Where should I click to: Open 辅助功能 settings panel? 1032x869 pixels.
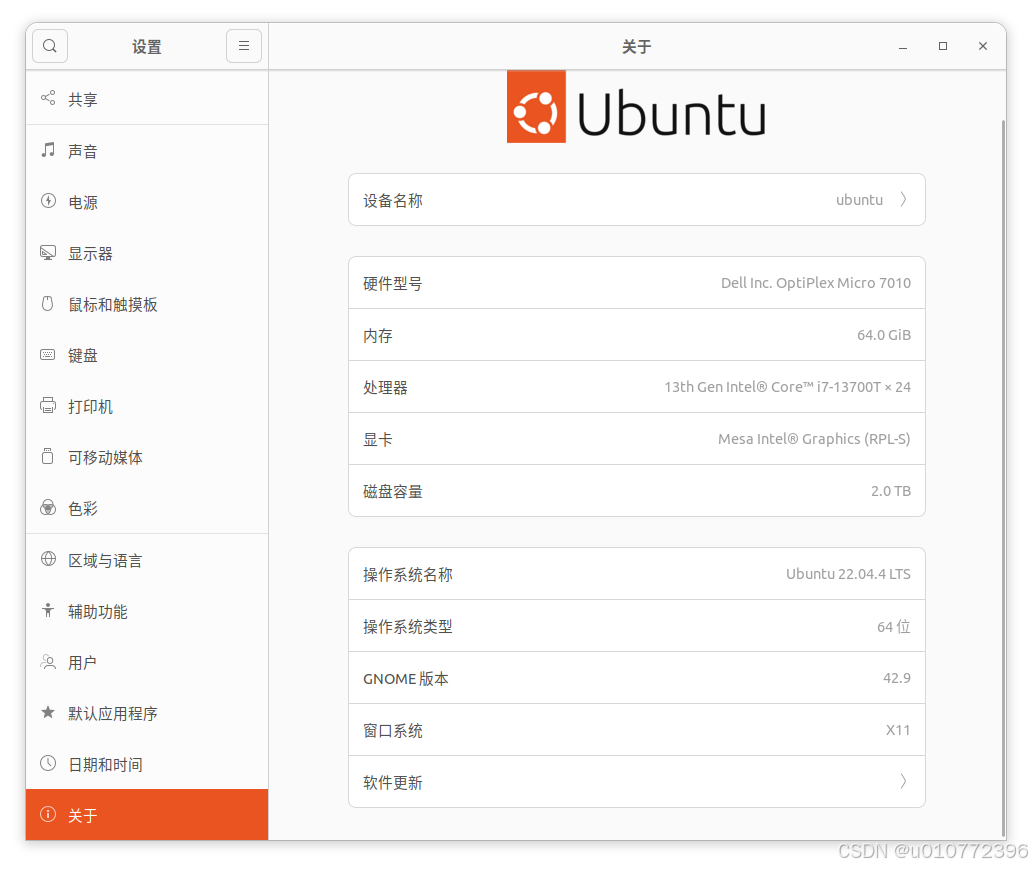tap(147, 612)
